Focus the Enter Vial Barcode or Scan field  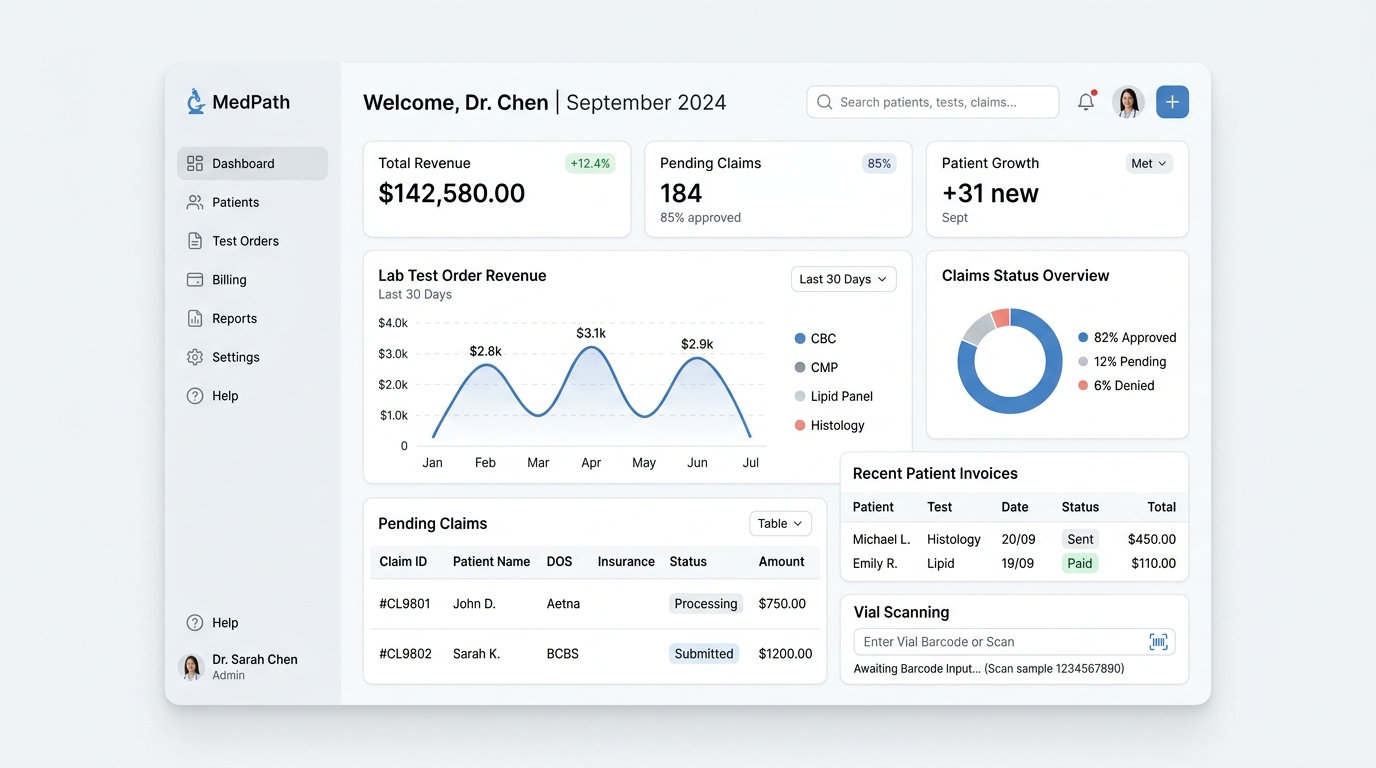tap(1014, 642)
